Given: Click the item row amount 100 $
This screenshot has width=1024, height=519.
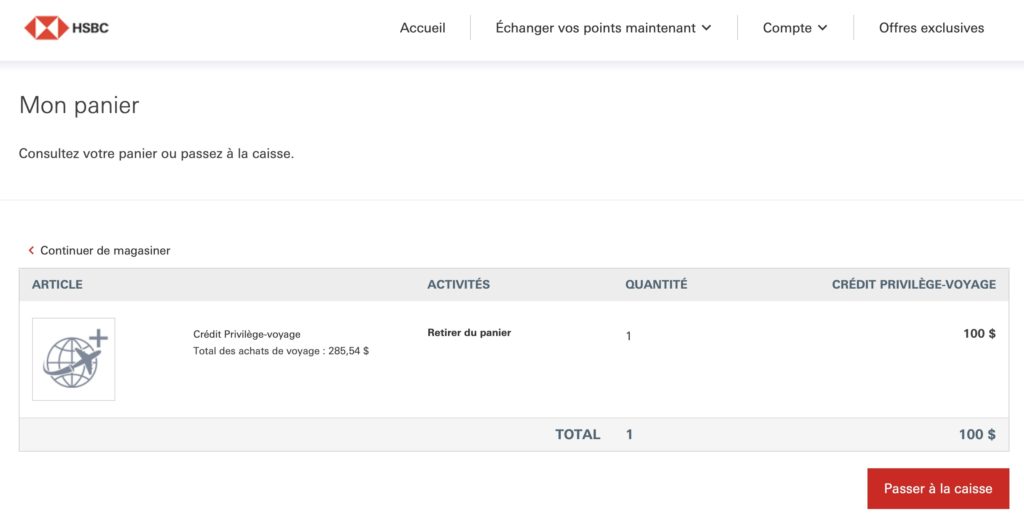Looking at the screenshot, I should tap(979, 334).
